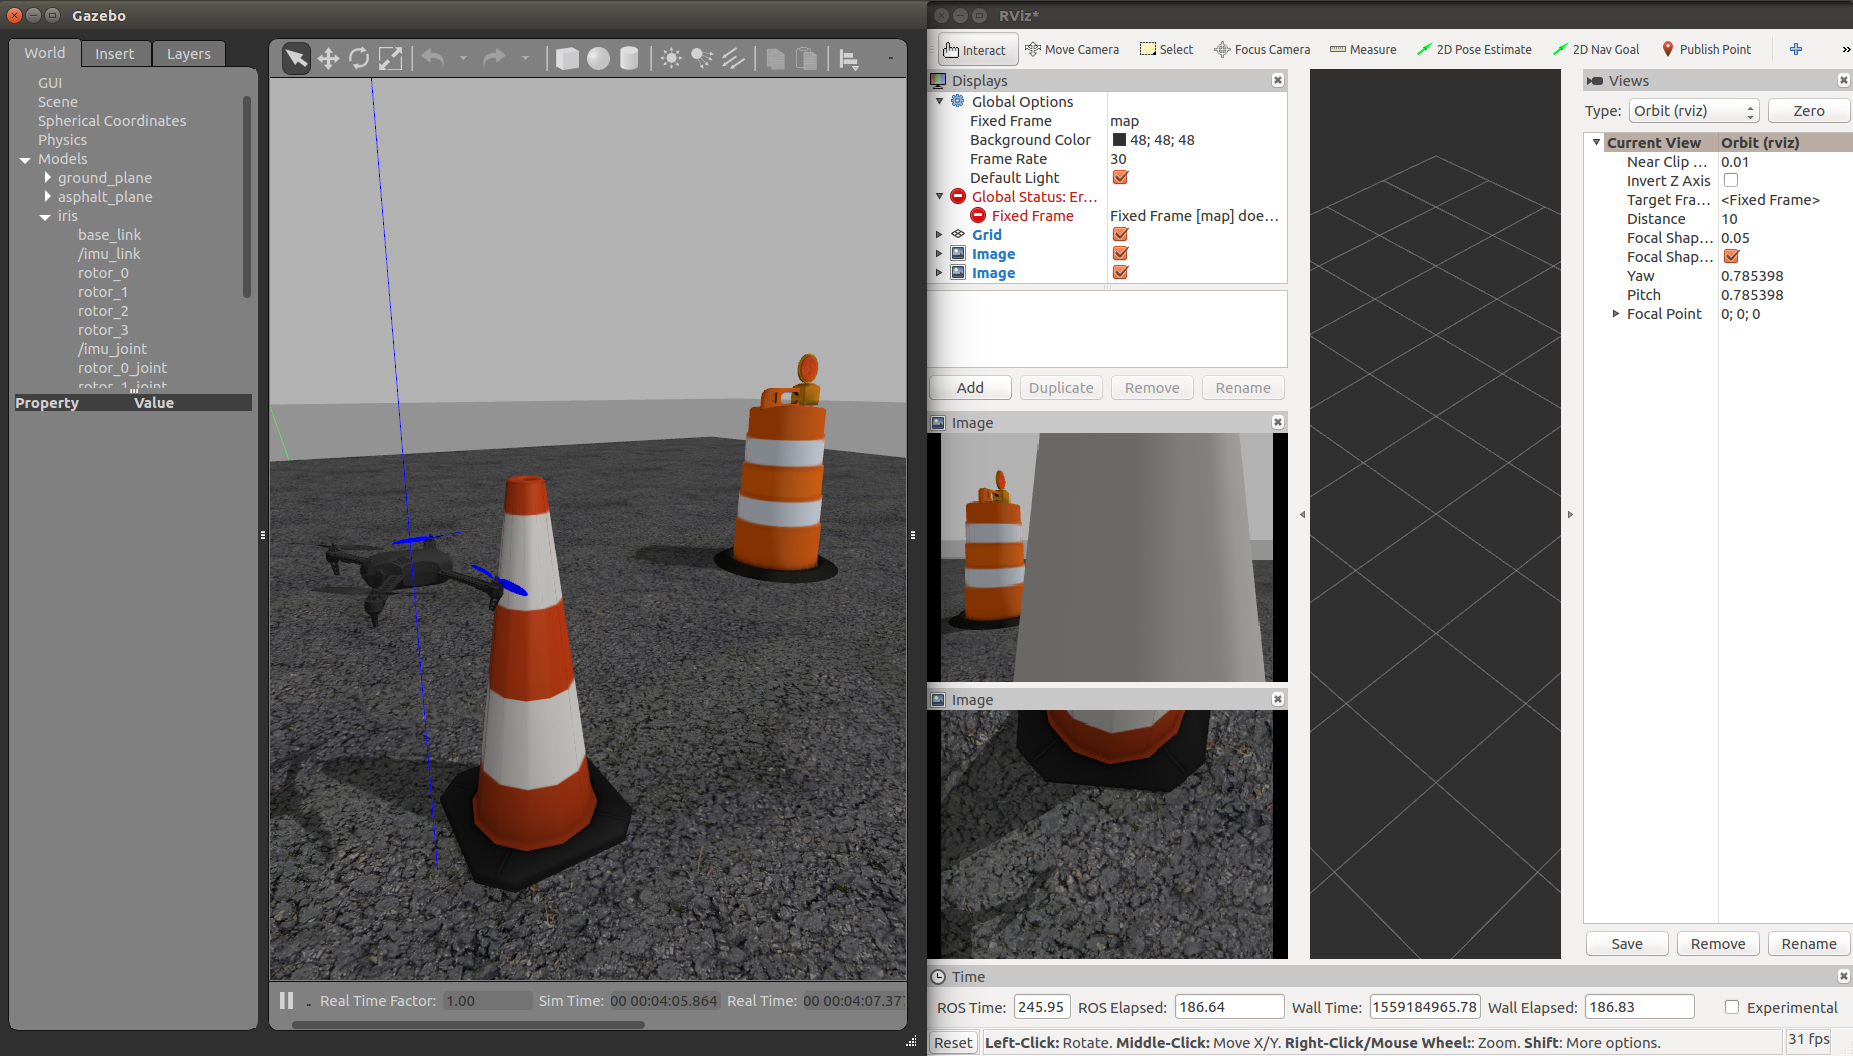The width and height of the screenshot is (1853, 1056).
Task: Add a directional light in Gazebo
Action: click(x=733, y=58)
